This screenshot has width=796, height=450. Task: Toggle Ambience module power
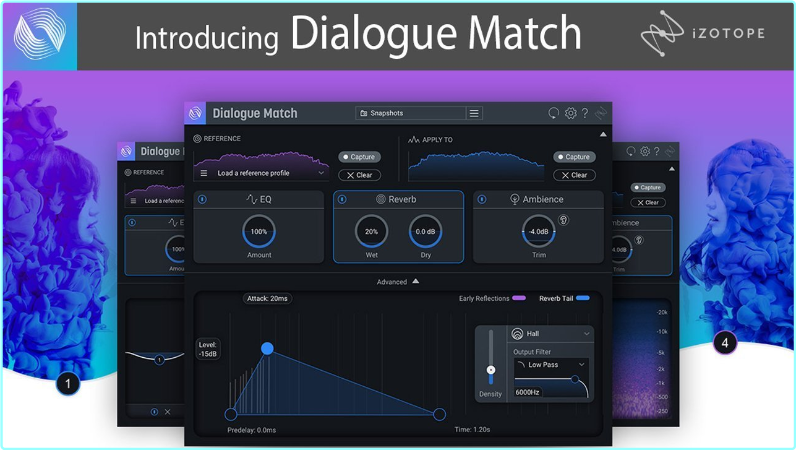tap(482, 200)
